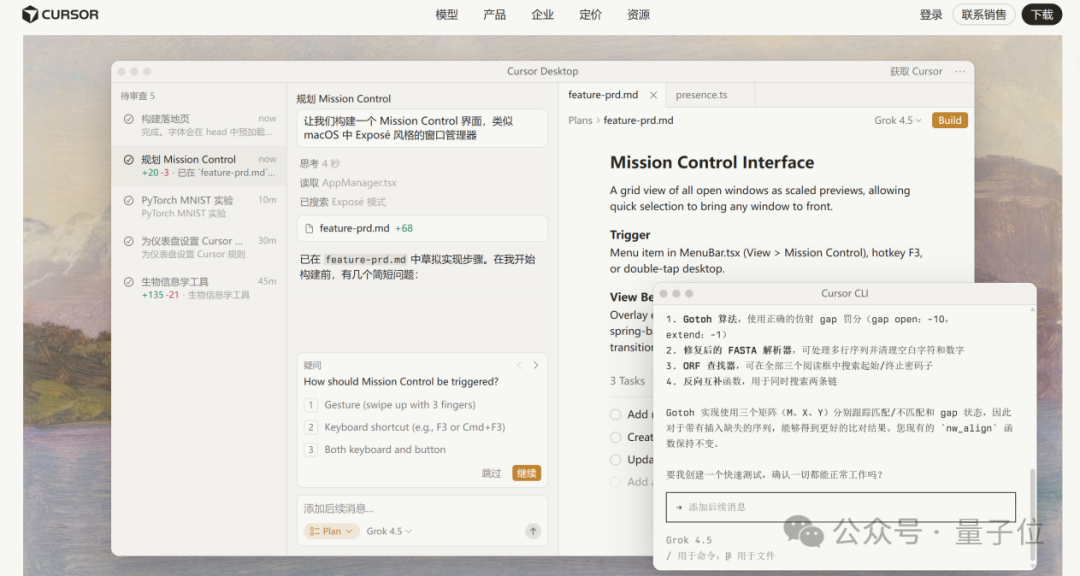Click the Grok 4.5 label in the Cursor CLI window
The image size is (1080, 576).
(689, 540)
